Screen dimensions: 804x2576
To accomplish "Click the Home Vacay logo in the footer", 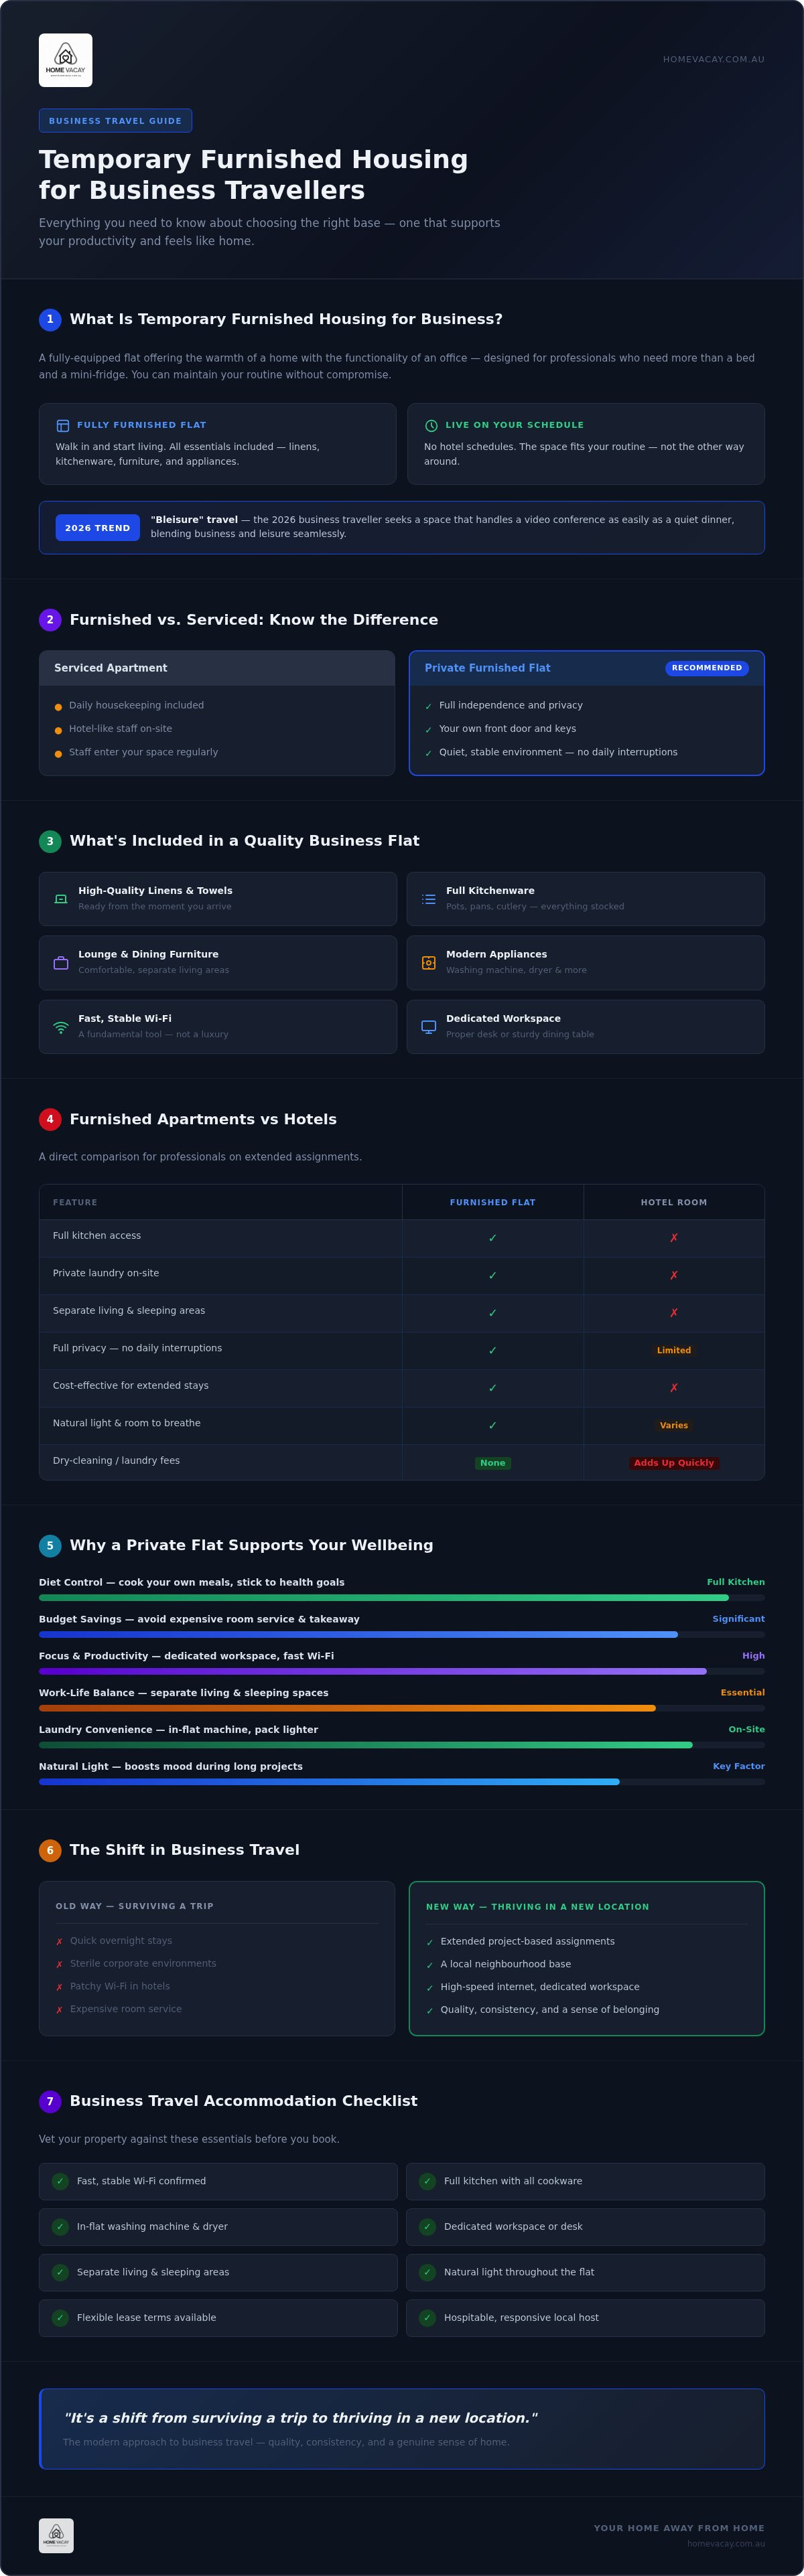I will (x=56, y=2535).
